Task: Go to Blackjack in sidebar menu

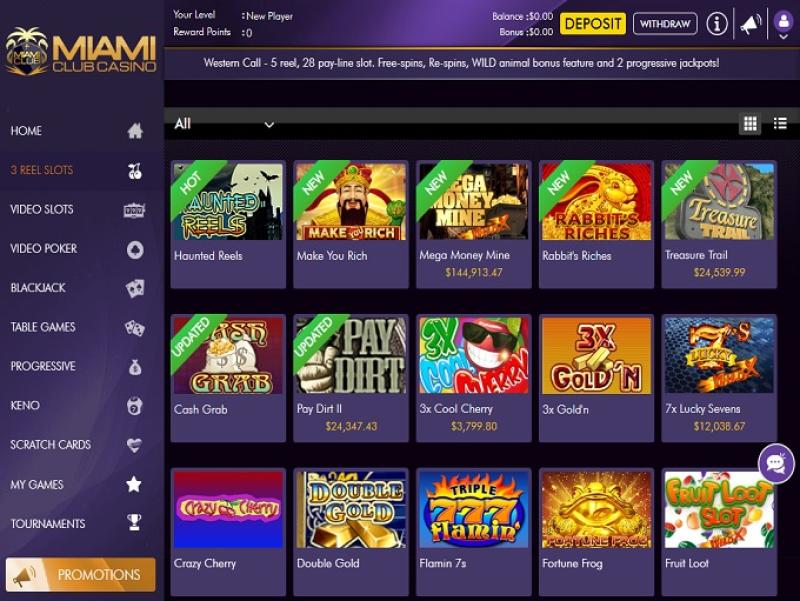Action: click(x=38, y=288)
